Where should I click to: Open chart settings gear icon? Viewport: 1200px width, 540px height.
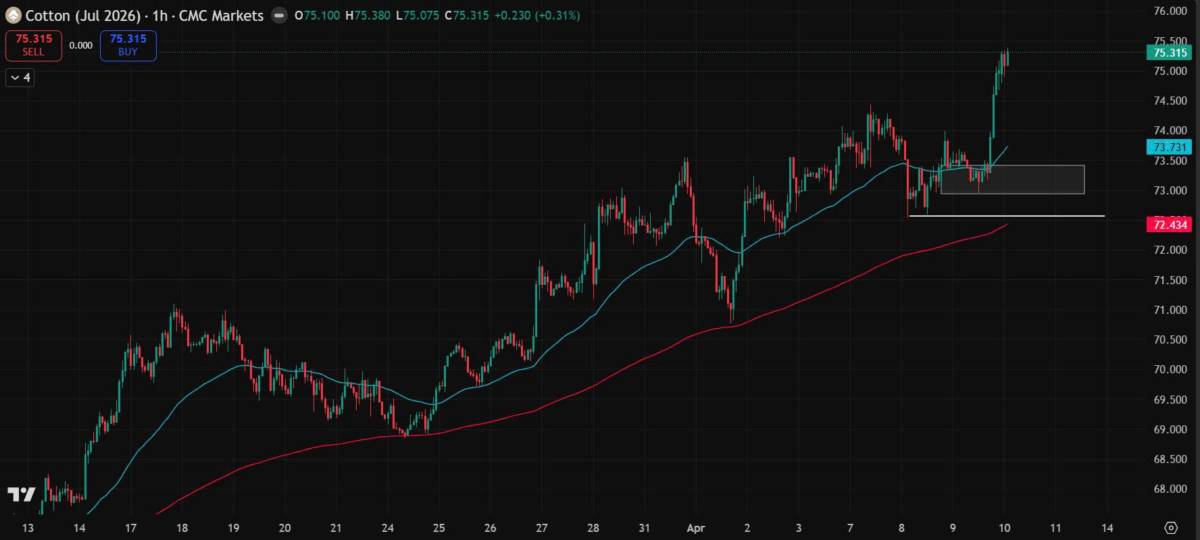coord(1170,526)
